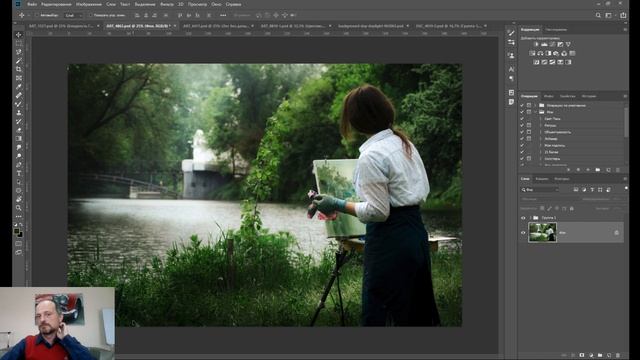Click the play action button in Actions panel
This screenshot has height=360, width=640.
[588, 170]
